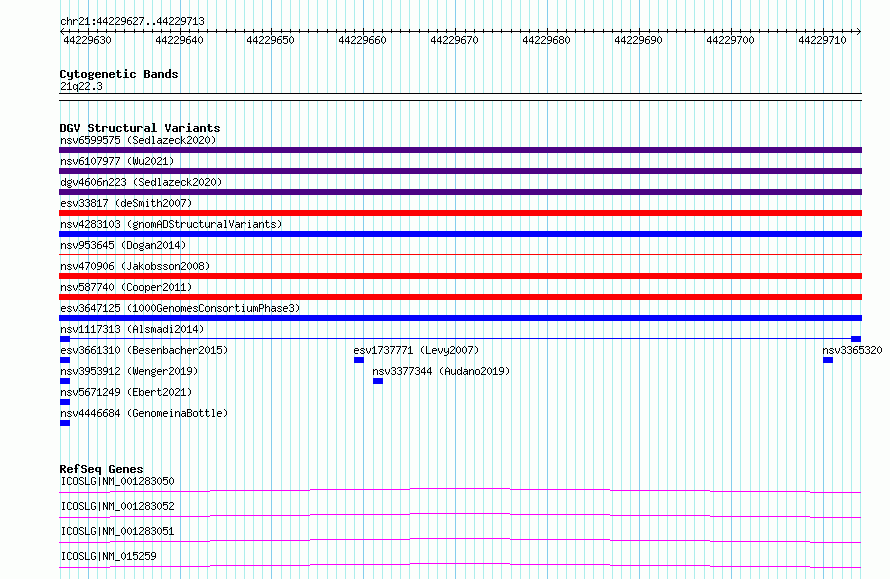Image resolution: width=890 pixels, height=579 pixels.
Task: Click the purple bar under nsv6599575
Action: click(x=460, y=150)
